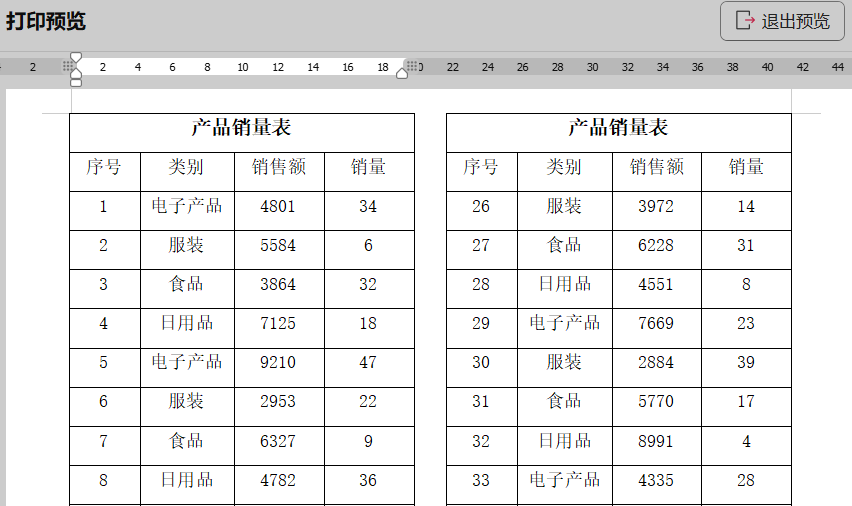Click ruler mark 30 on the horizontal ruler

pos(592,67)
